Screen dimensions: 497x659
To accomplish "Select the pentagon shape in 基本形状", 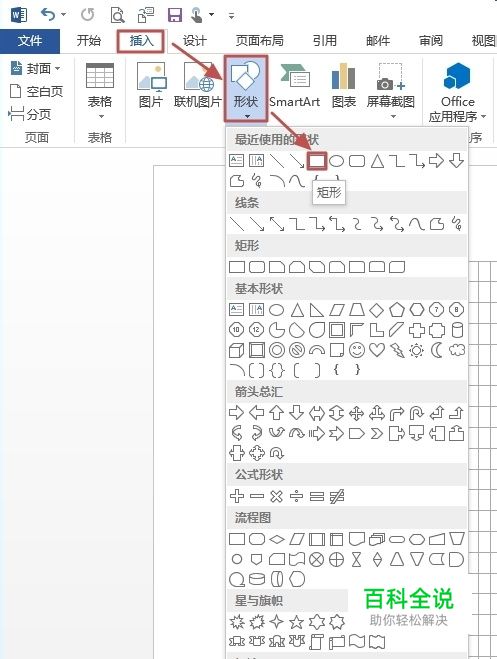I will (x=397, y=310).
